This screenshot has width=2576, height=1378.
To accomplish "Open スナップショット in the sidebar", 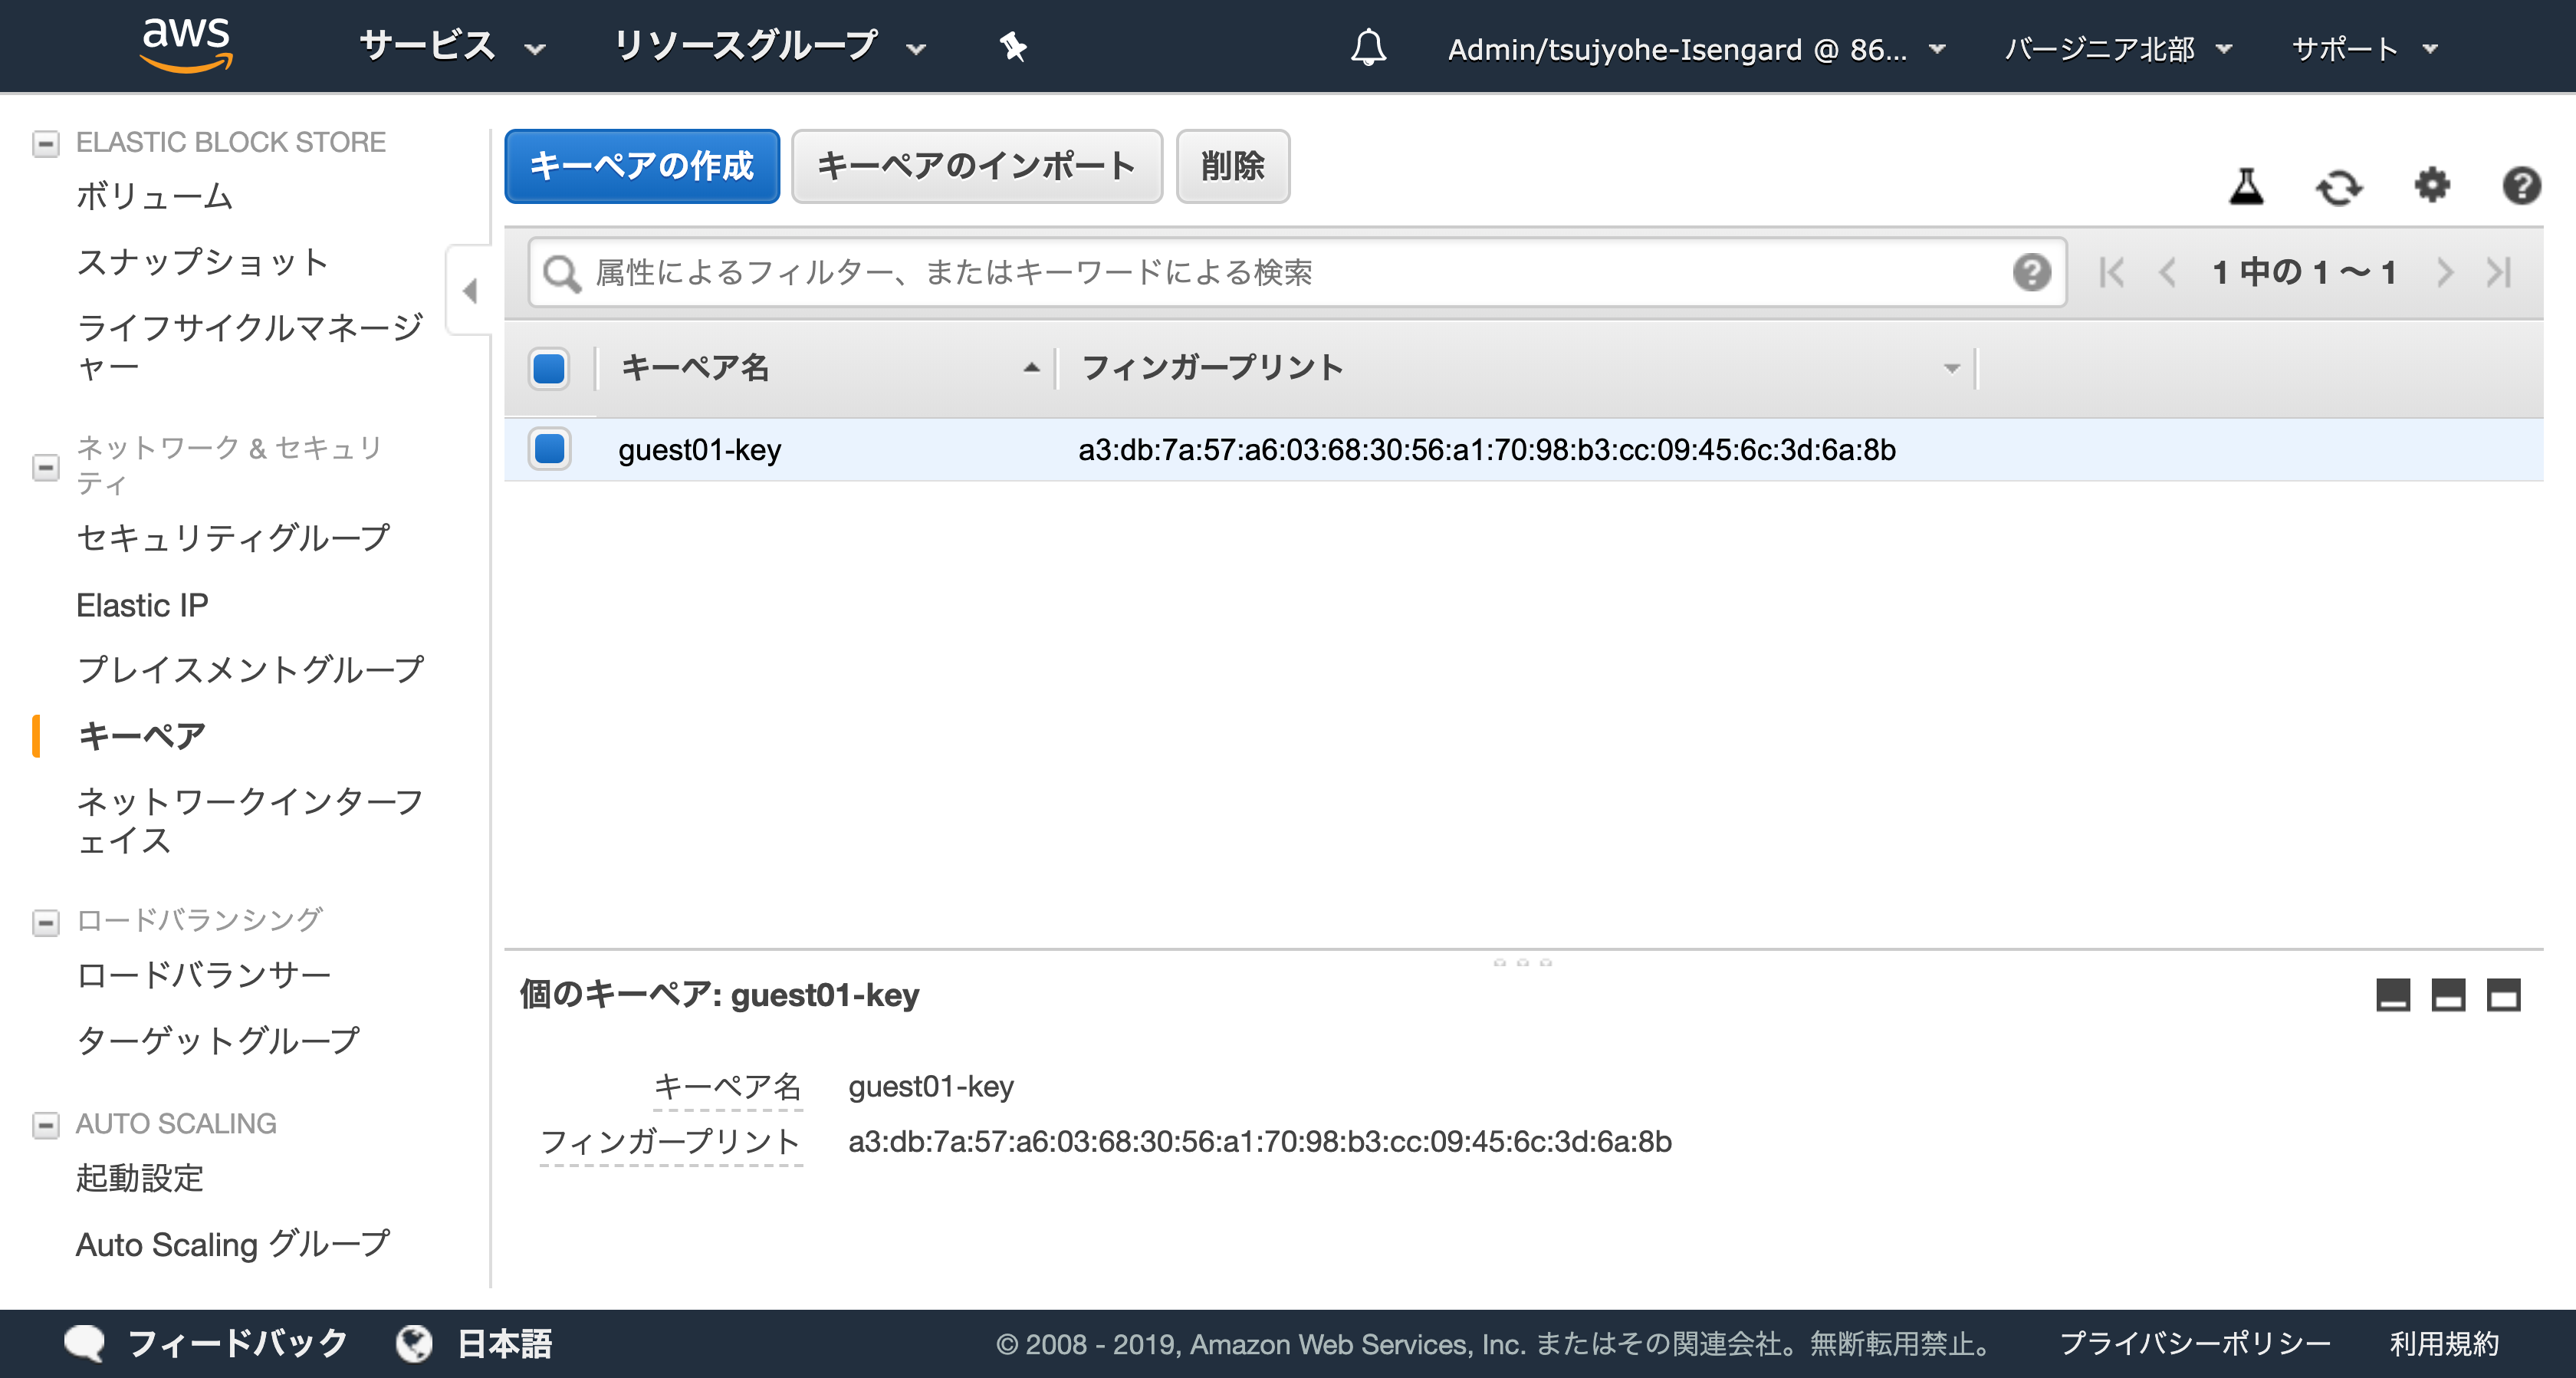I will (x=203, y=262).
